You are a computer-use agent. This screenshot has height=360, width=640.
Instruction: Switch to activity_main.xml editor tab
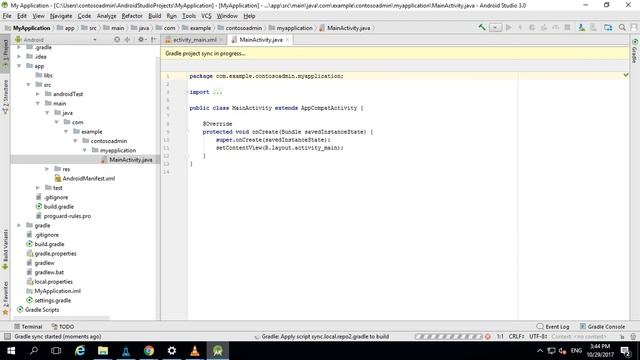point(194,40)
